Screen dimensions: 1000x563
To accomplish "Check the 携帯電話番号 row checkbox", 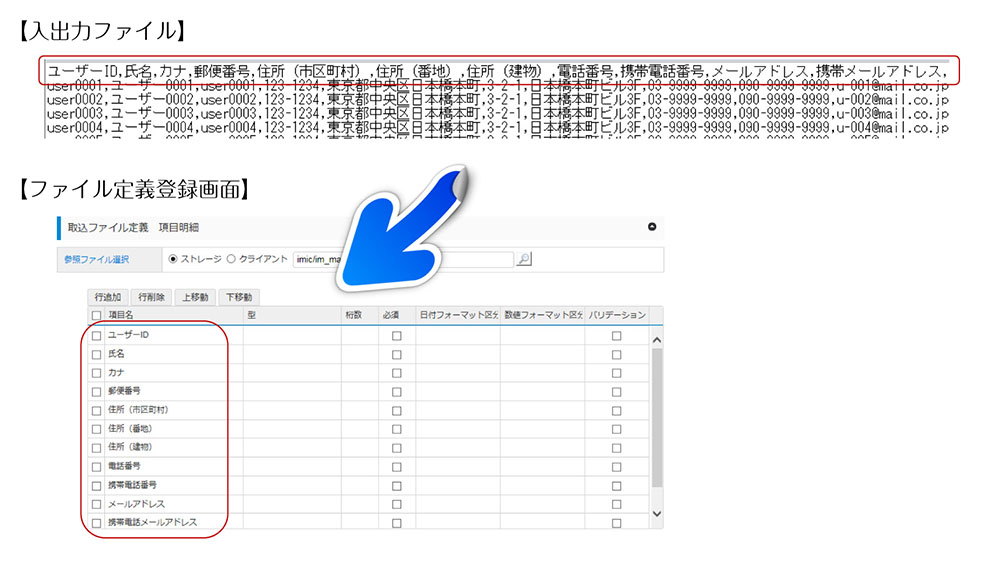I will click(96, 486).
